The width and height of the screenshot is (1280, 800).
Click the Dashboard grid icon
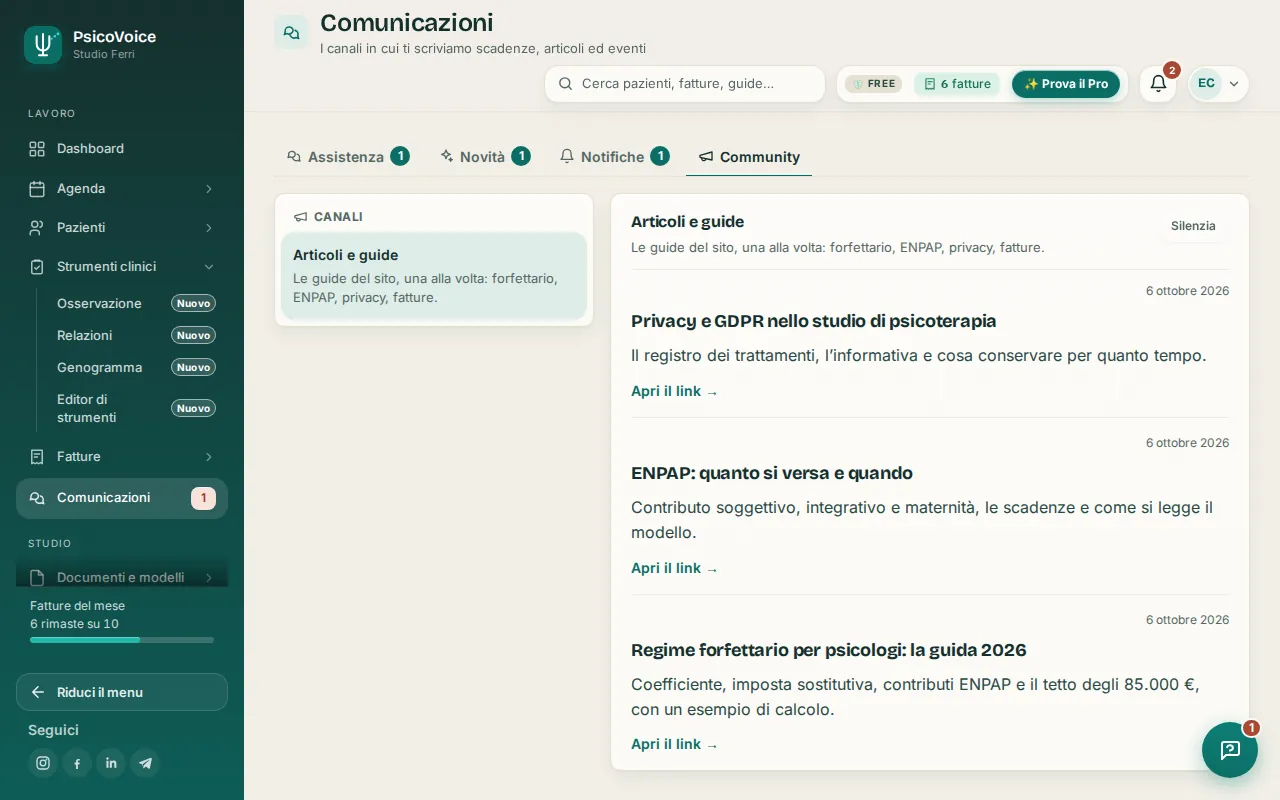[x=37, y=149]
